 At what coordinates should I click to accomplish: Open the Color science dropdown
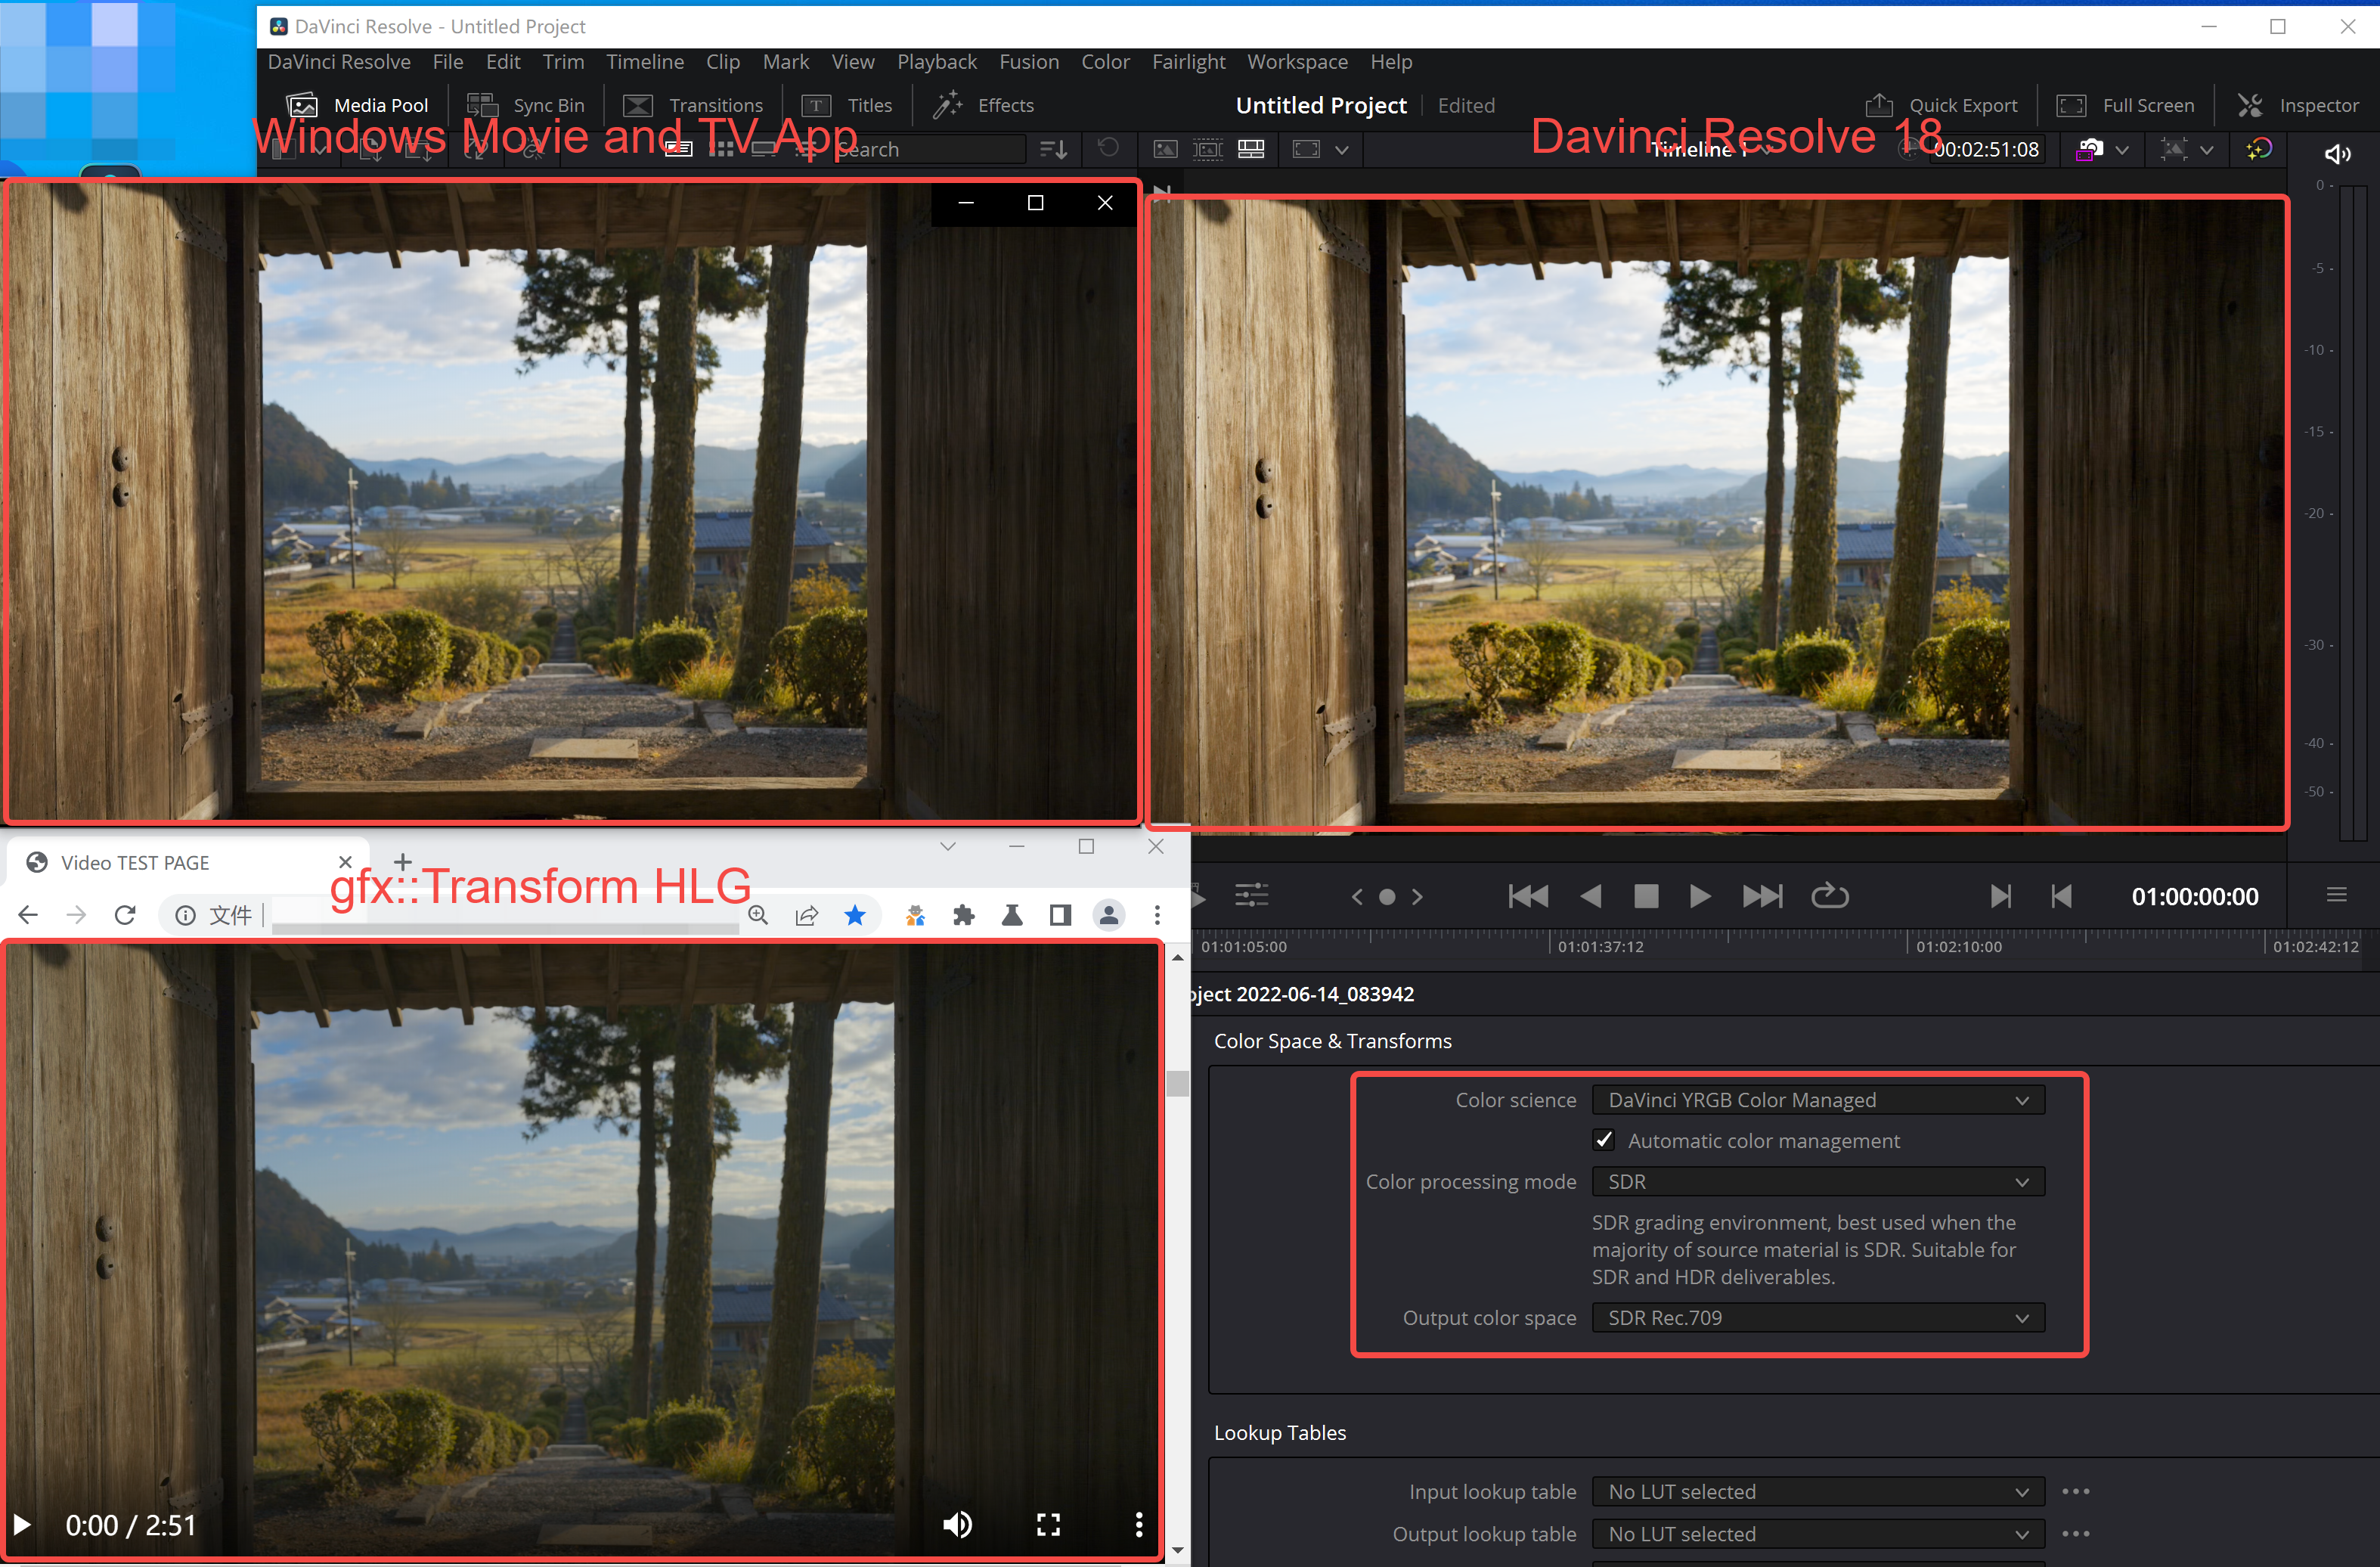1818,1100
